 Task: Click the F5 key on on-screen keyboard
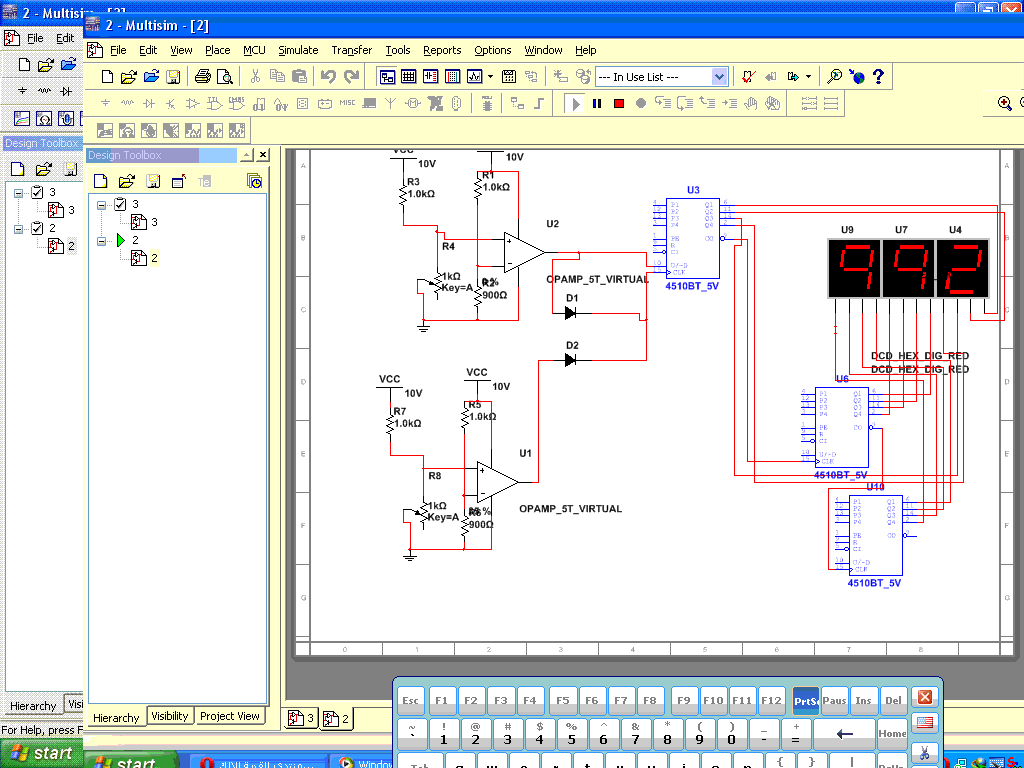point(563,700)
